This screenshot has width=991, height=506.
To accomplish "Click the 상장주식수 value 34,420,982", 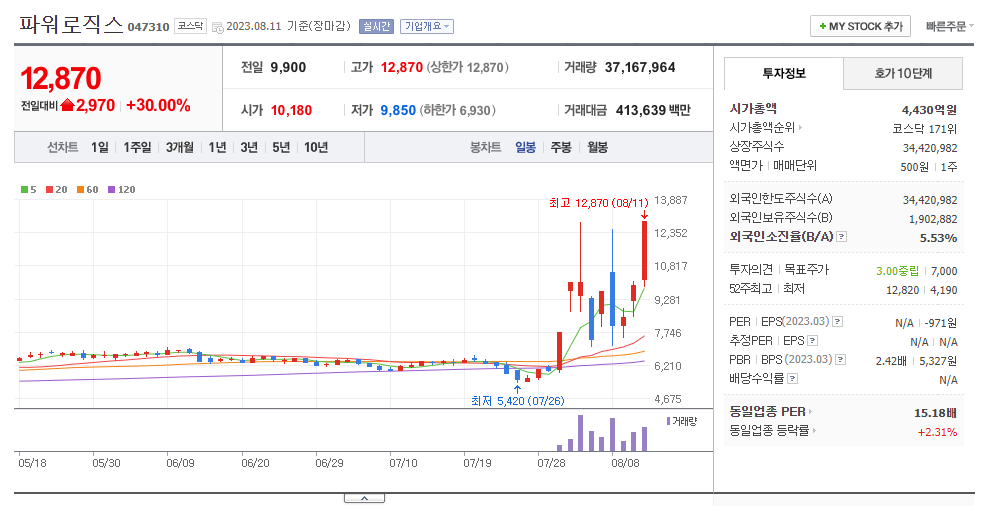I will click(930, 148).
